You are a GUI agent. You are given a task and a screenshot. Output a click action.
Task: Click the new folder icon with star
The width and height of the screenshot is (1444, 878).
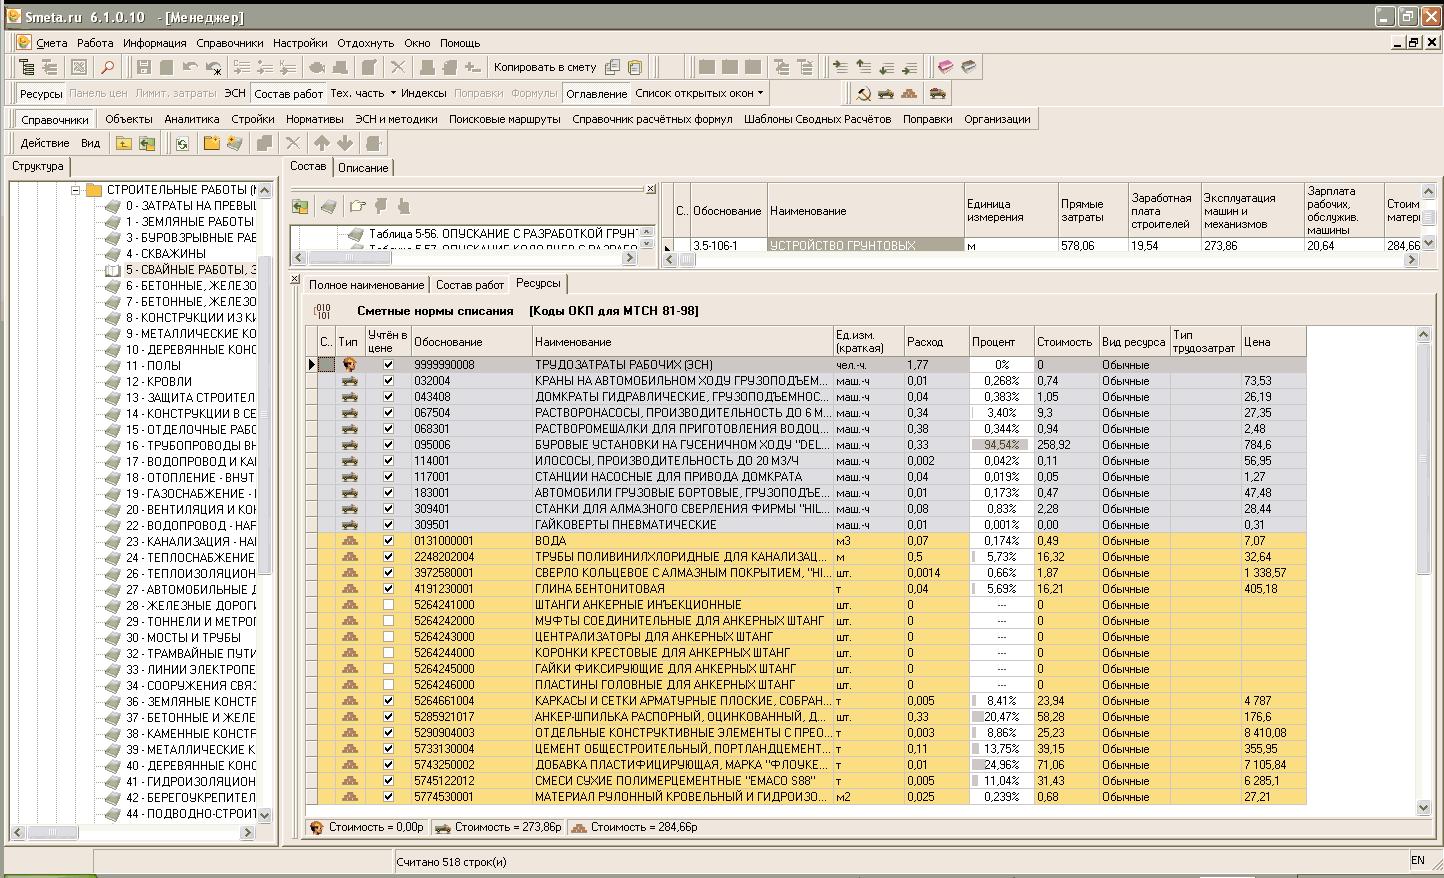(212, 143)
